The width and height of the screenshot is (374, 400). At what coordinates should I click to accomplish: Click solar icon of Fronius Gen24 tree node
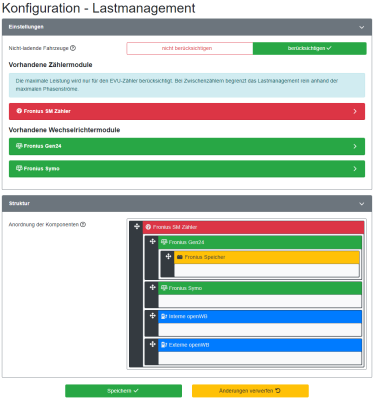pos(164,242)
